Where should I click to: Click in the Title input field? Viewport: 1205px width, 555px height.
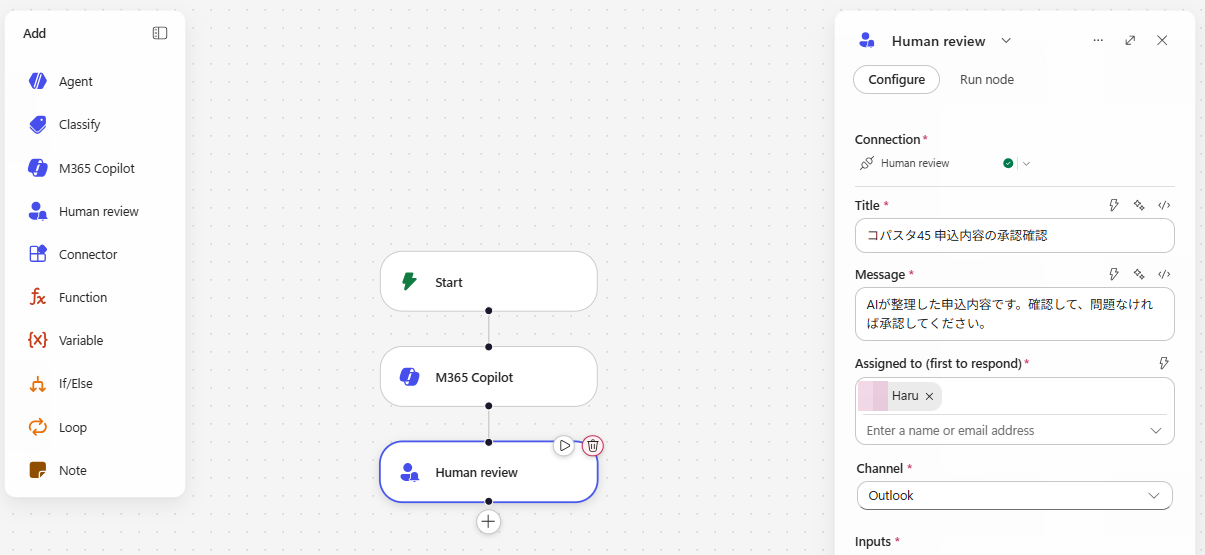[x=1014, y=236]
